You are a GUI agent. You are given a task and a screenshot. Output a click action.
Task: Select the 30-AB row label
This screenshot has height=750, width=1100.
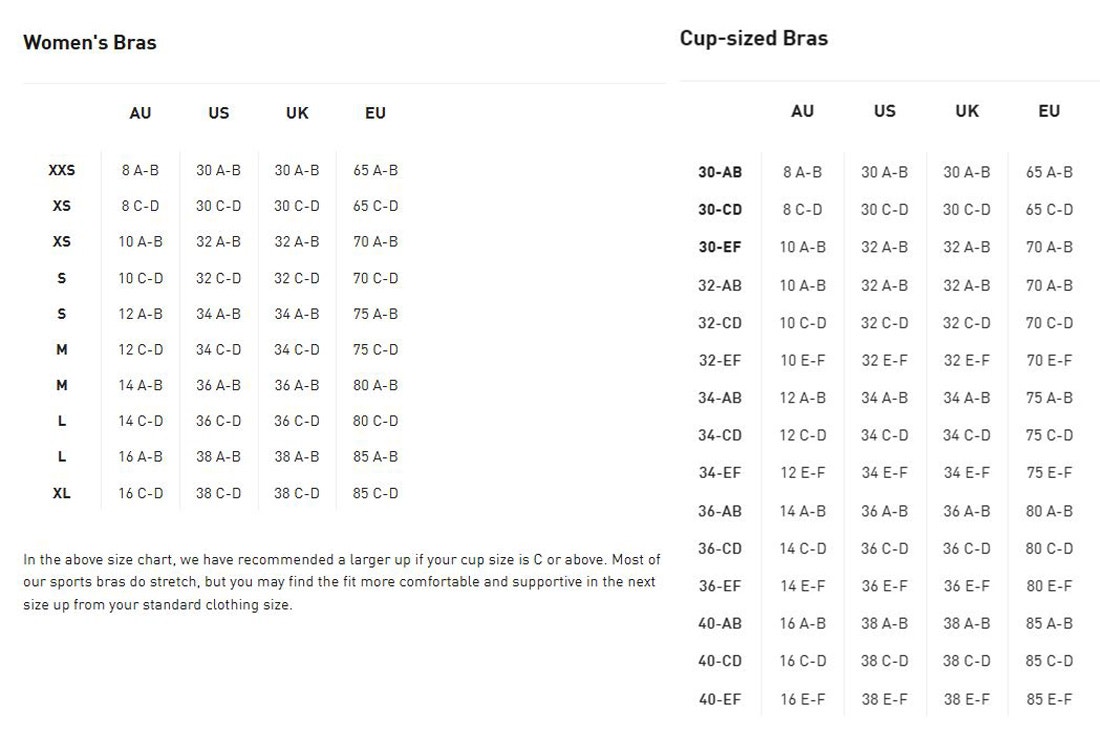(x=720, y=173)
